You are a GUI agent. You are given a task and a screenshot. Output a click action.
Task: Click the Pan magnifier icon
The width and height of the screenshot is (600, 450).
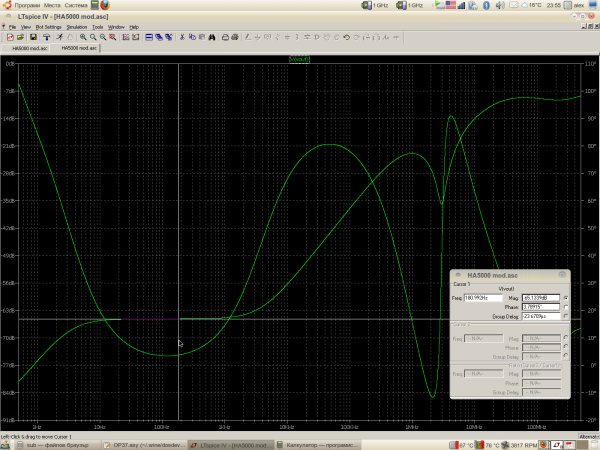[x=93, y=37]
